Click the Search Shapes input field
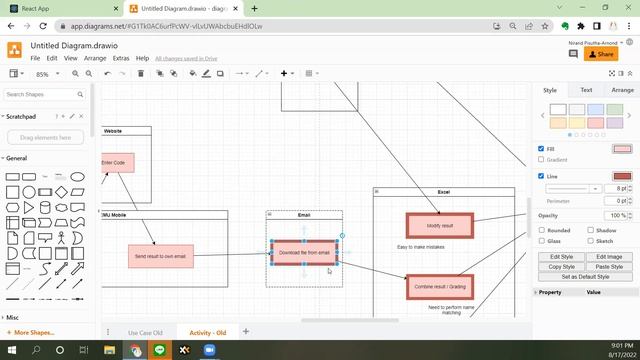Screen dimensions: 640x360 tap(44, 94)
